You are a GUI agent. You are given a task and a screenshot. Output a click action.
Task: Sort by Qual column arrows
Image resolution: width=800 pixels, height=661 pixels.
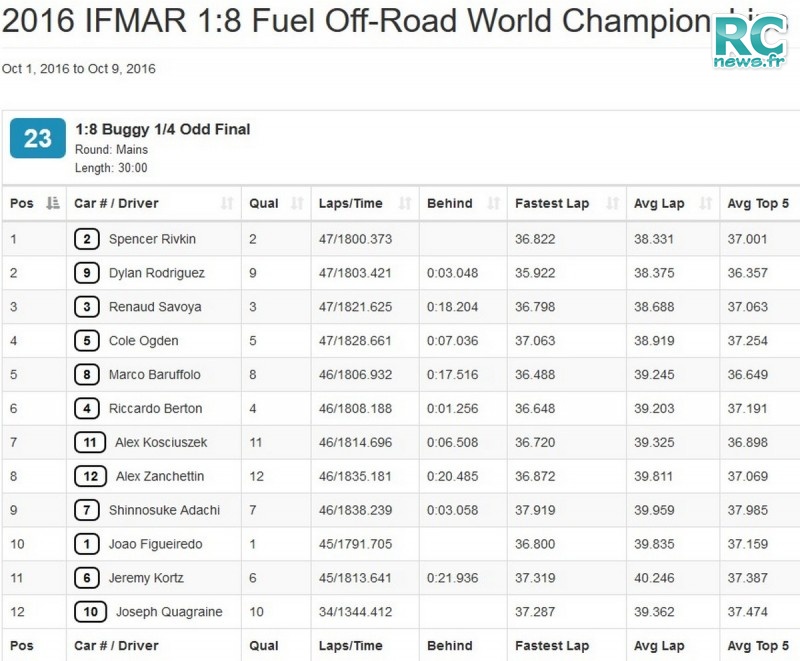(297, 204)
